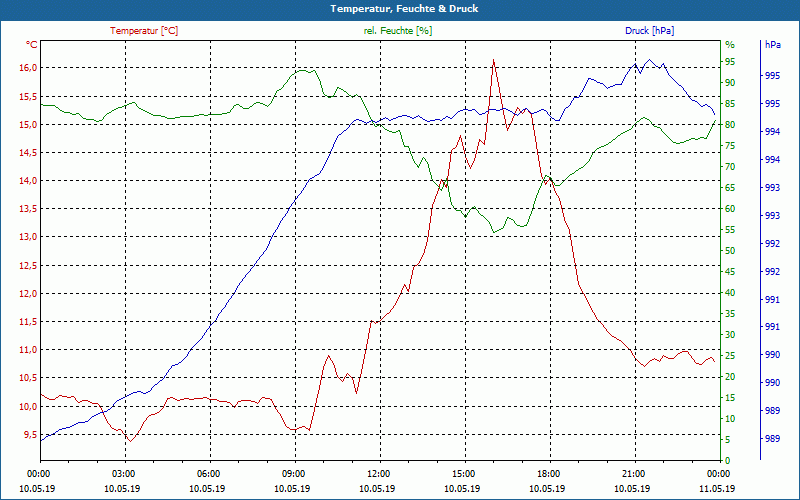Select the red 'Temperatur [°C]' legend label
The image size is (800, 500).
pyautogui.click(x=144, y=31)
